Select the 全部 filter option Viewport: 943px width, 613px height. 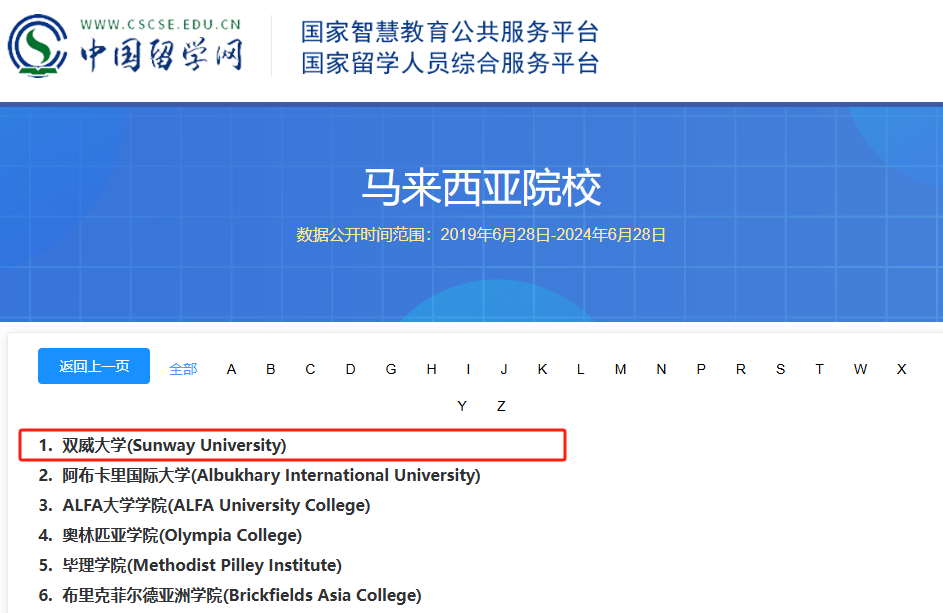tap(183, 368)
